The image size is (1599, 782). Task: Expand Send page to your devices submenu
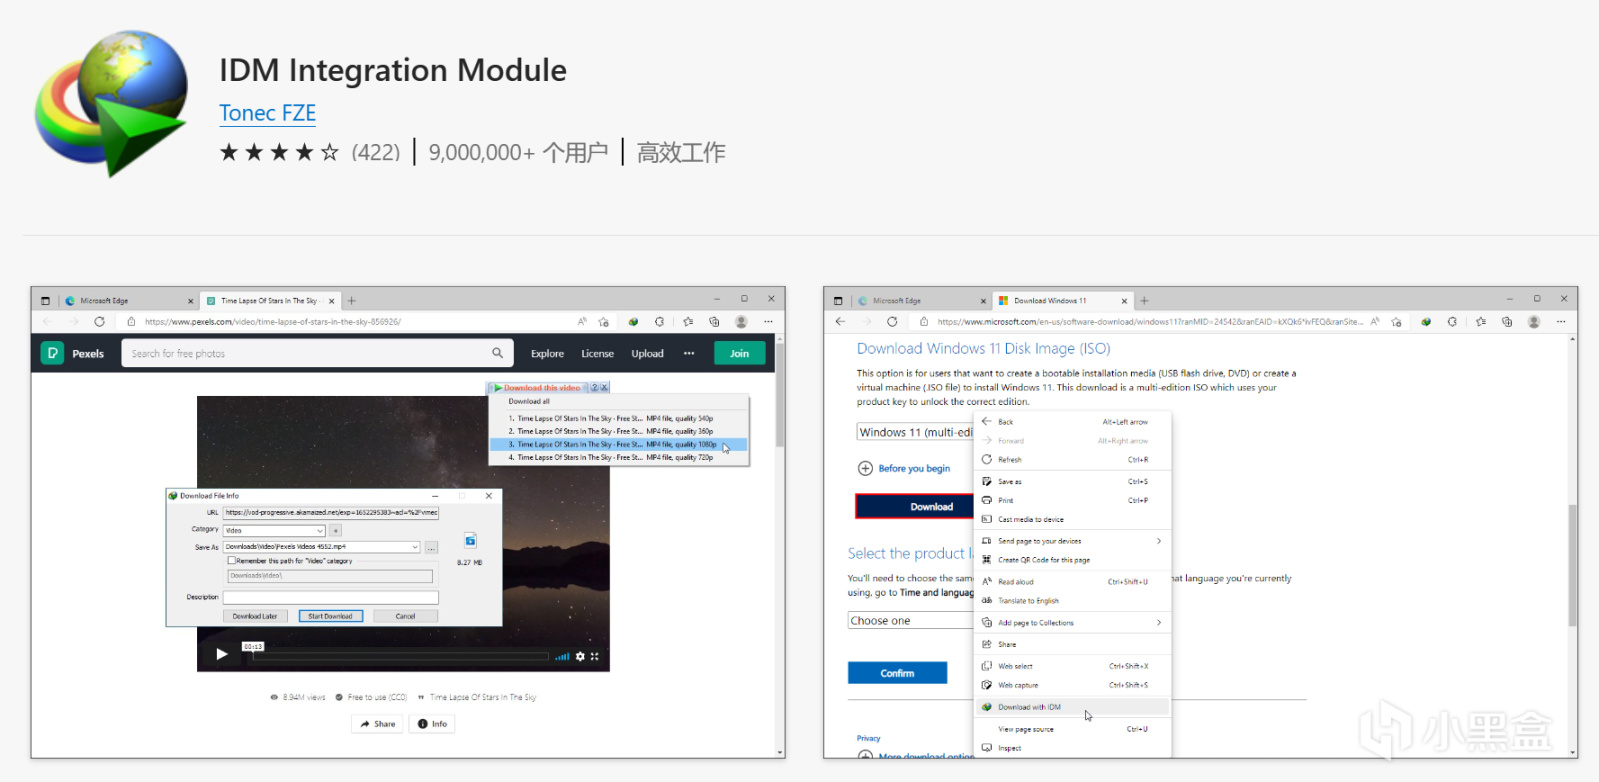[1072, 541]
